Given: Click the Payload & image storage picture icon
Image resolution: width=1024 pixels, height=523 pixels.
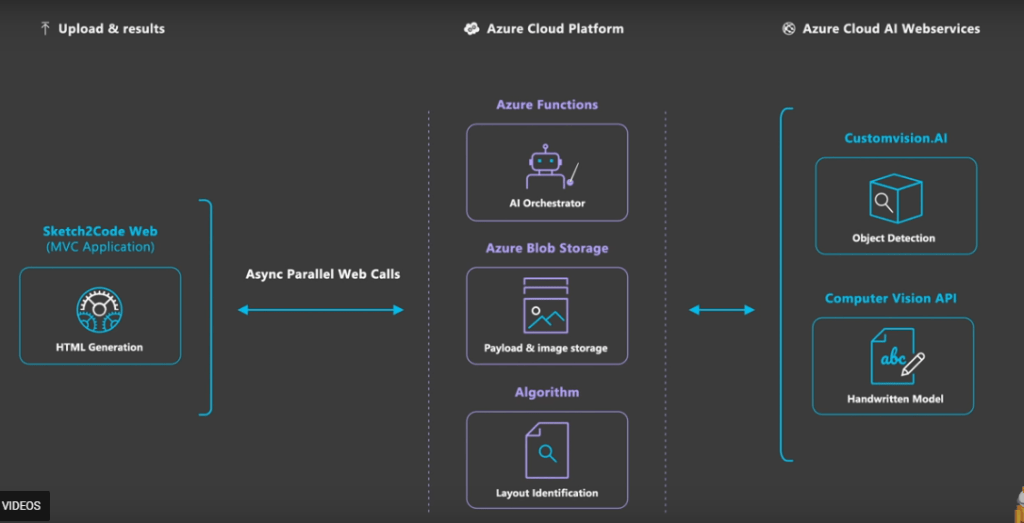Looking at the screenshot, I should click(x=546, y=306).
